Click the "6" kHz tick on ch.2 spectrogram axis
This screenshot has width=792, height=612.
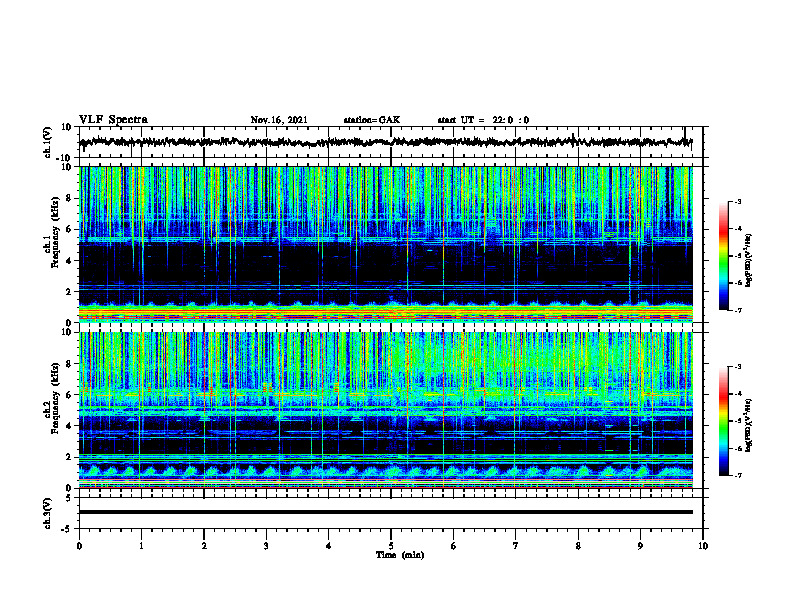[69, 395]
